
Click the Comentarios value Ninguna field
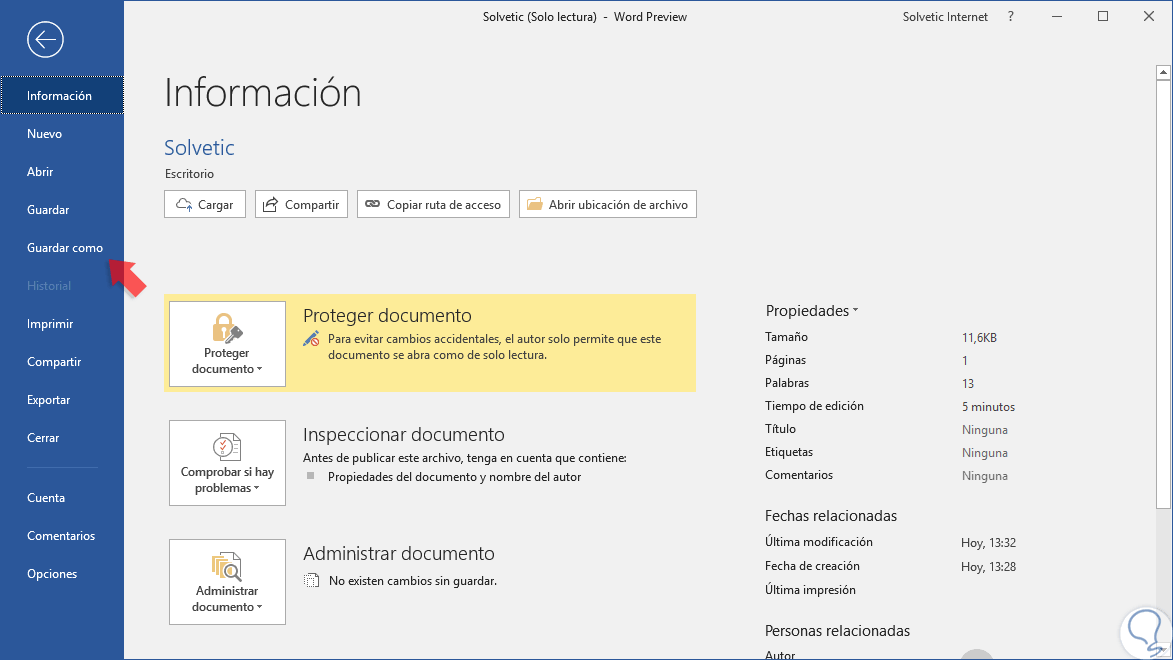point(984,476)
